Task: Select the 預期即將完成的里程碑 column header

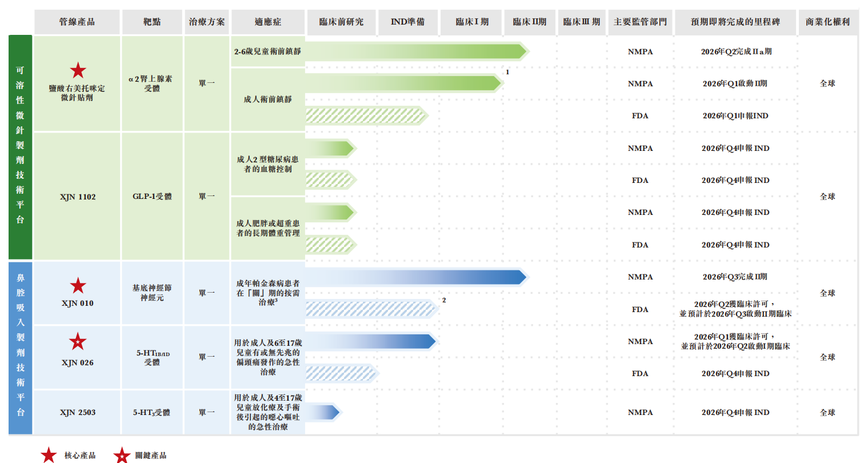Action: pyautogui.click(x=735, y=22)
